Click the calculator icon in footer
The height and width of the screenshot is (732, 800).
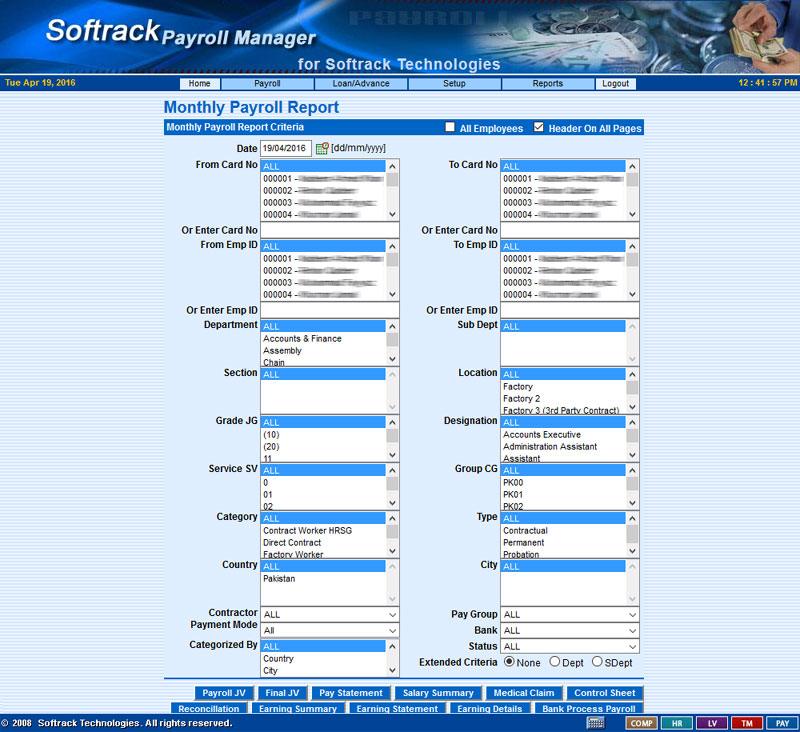pyautogui.click(x=595, y=723)
